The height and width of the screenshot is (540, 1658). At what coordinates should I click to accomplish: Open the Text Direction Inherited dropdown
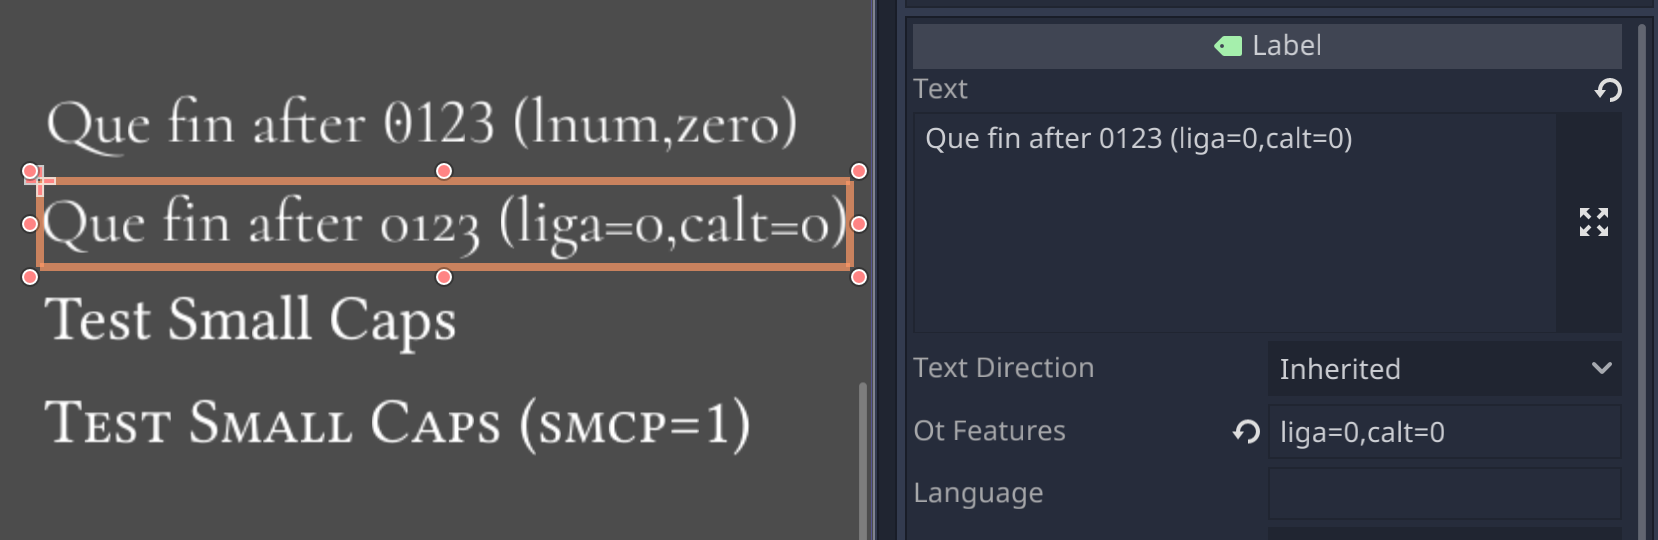[x=1444, y=369]
